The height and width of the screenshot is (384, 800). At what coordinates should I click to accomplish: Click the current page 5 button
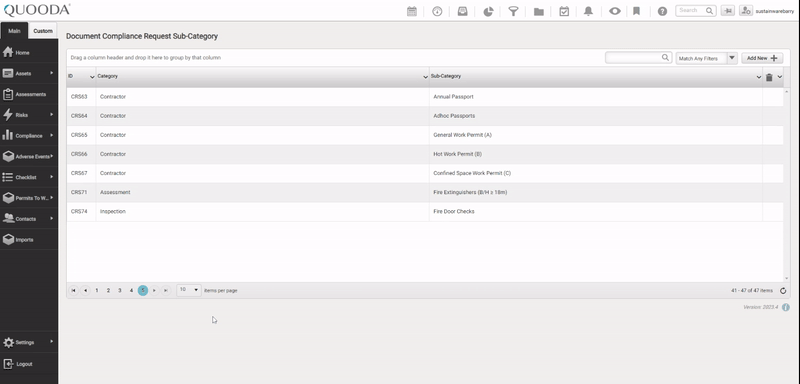point(143,290)
